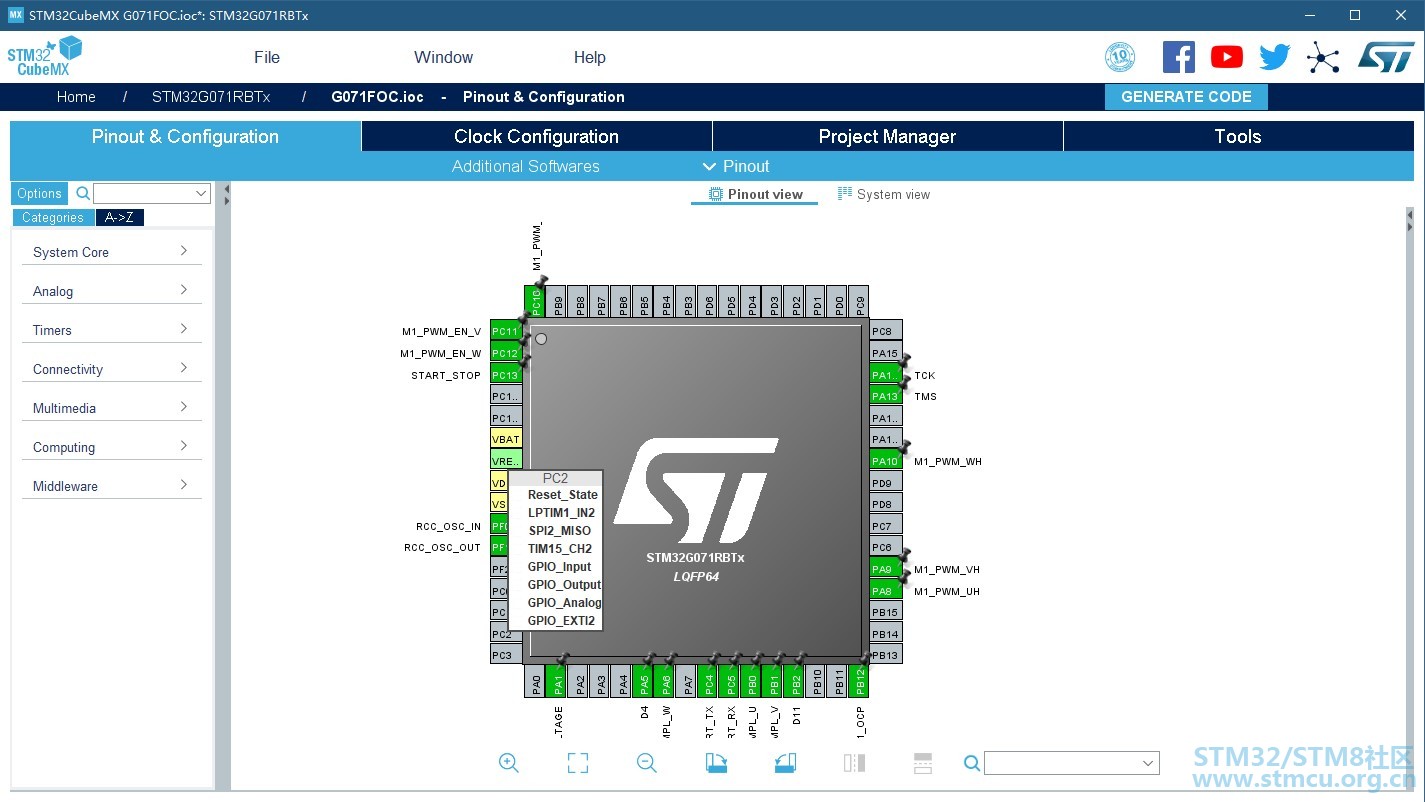Select pin PC8 on the chip
The width and height of the screenshot is (1425, 802).
[886, 331]
